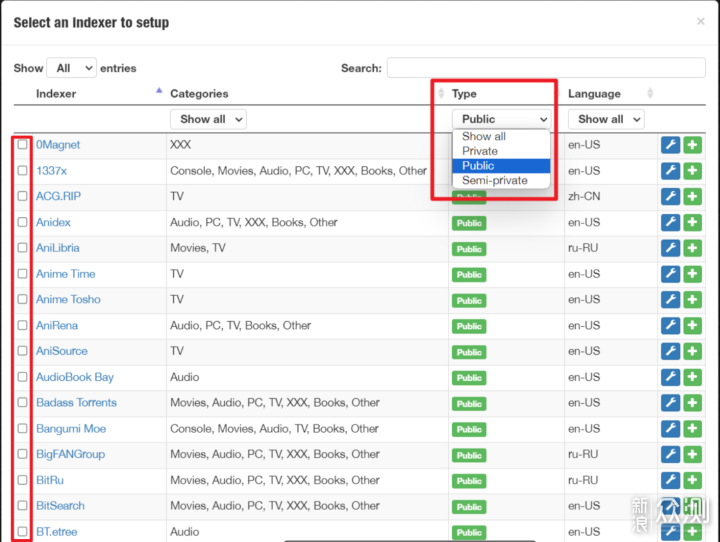Open configure wrench for BigFANGroup
This screenshot has height=542, width=720.
[670, 455]
